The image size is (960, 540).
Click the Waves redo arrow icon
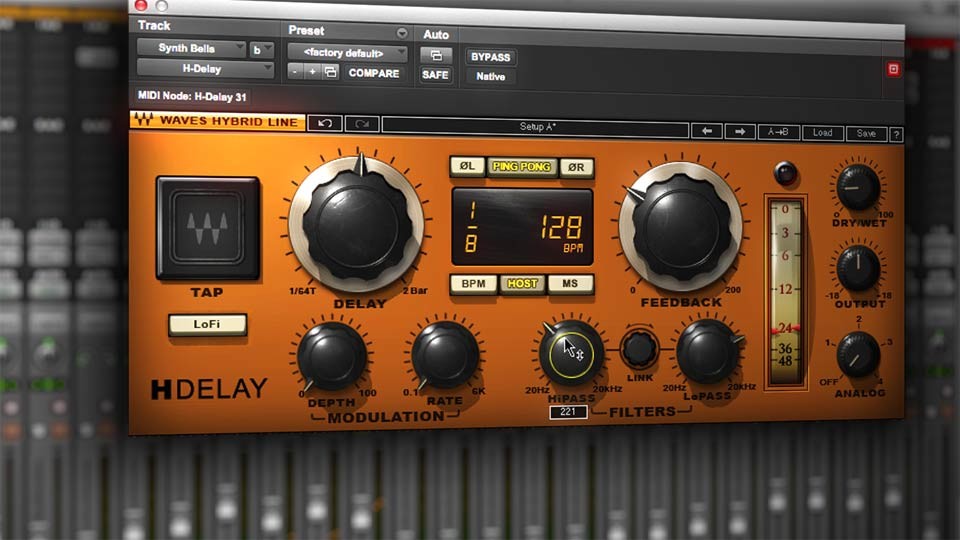pos(362,124)
